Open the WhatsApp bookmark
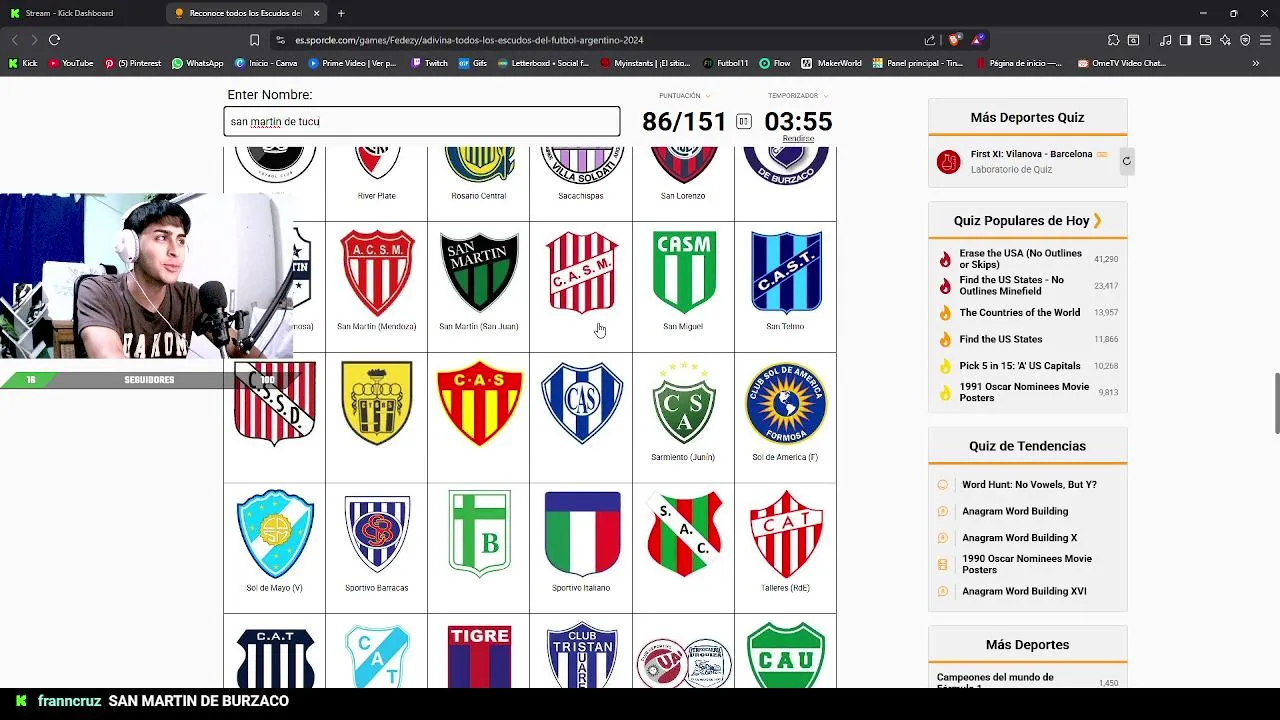The image size is (1280, 720). pos(197,63)
